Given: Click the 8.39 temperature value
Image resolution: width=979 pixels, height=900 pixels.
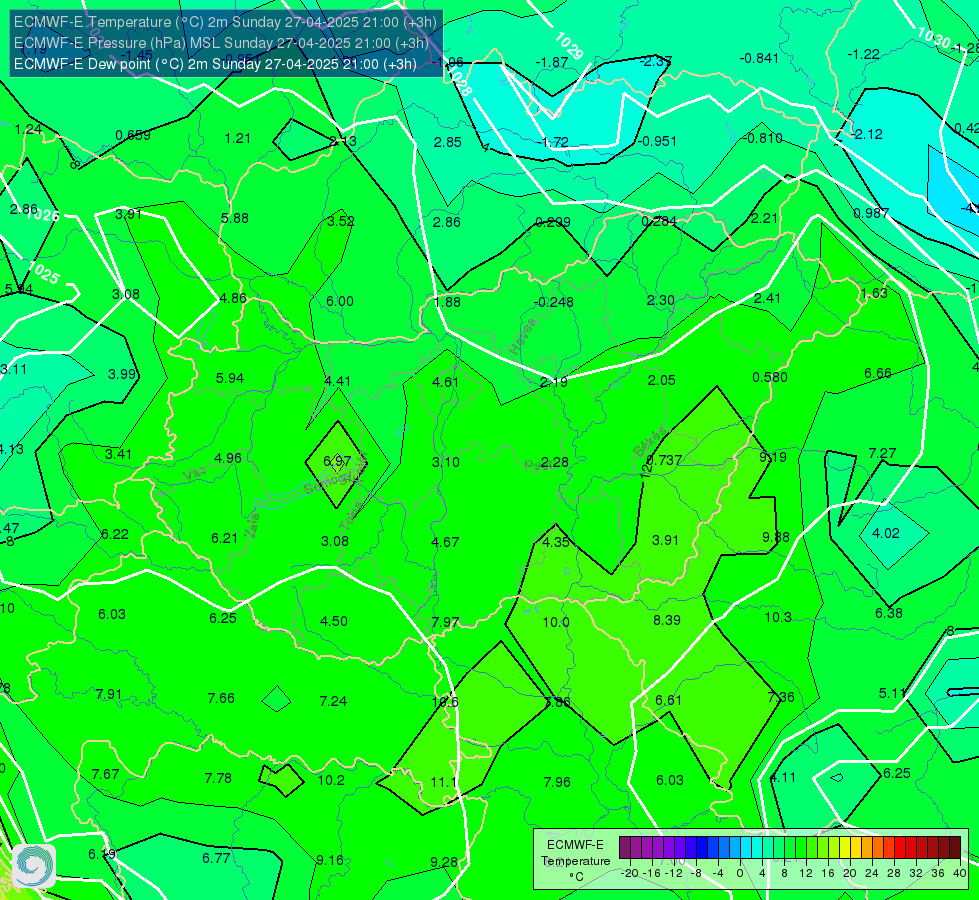Looking at the screenshot, I should coord(667,620).
